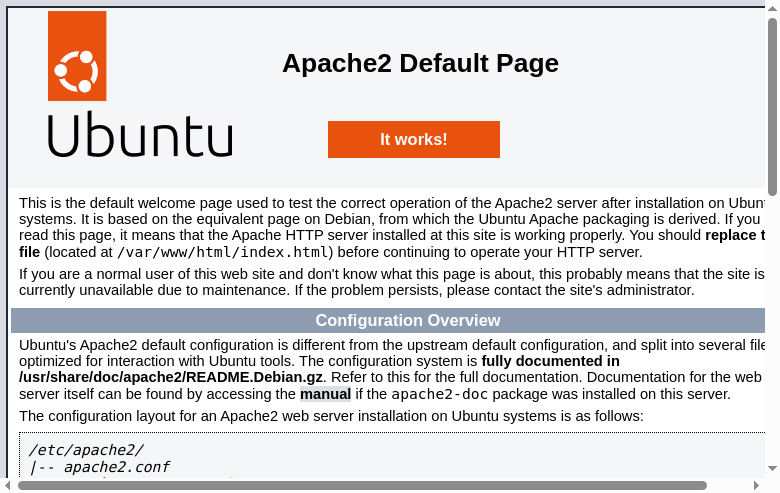
Task: Click the "/etc/apache2/" line in code block
Action: tap(87, 450)
